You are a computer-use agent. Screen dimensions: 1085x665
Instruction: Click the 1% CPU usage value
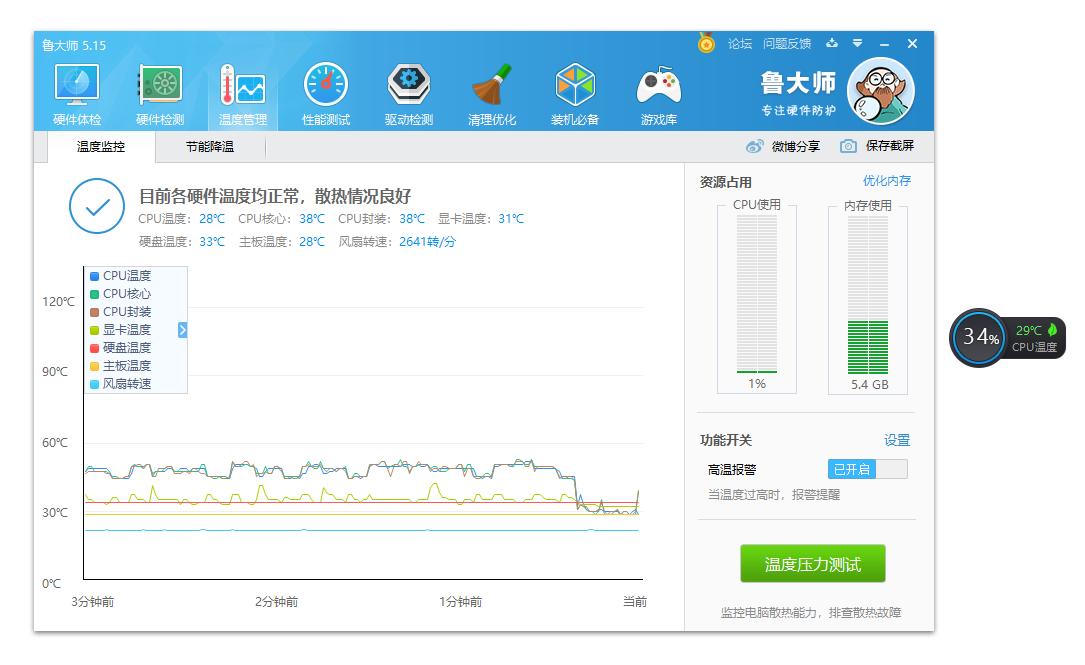click(x=757, y=383)
